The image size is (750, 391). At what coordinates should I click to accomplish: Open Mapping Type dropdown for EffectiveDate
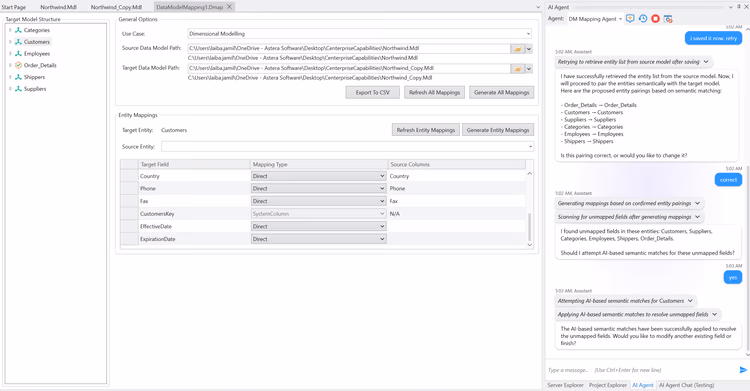tap(382, 226)
